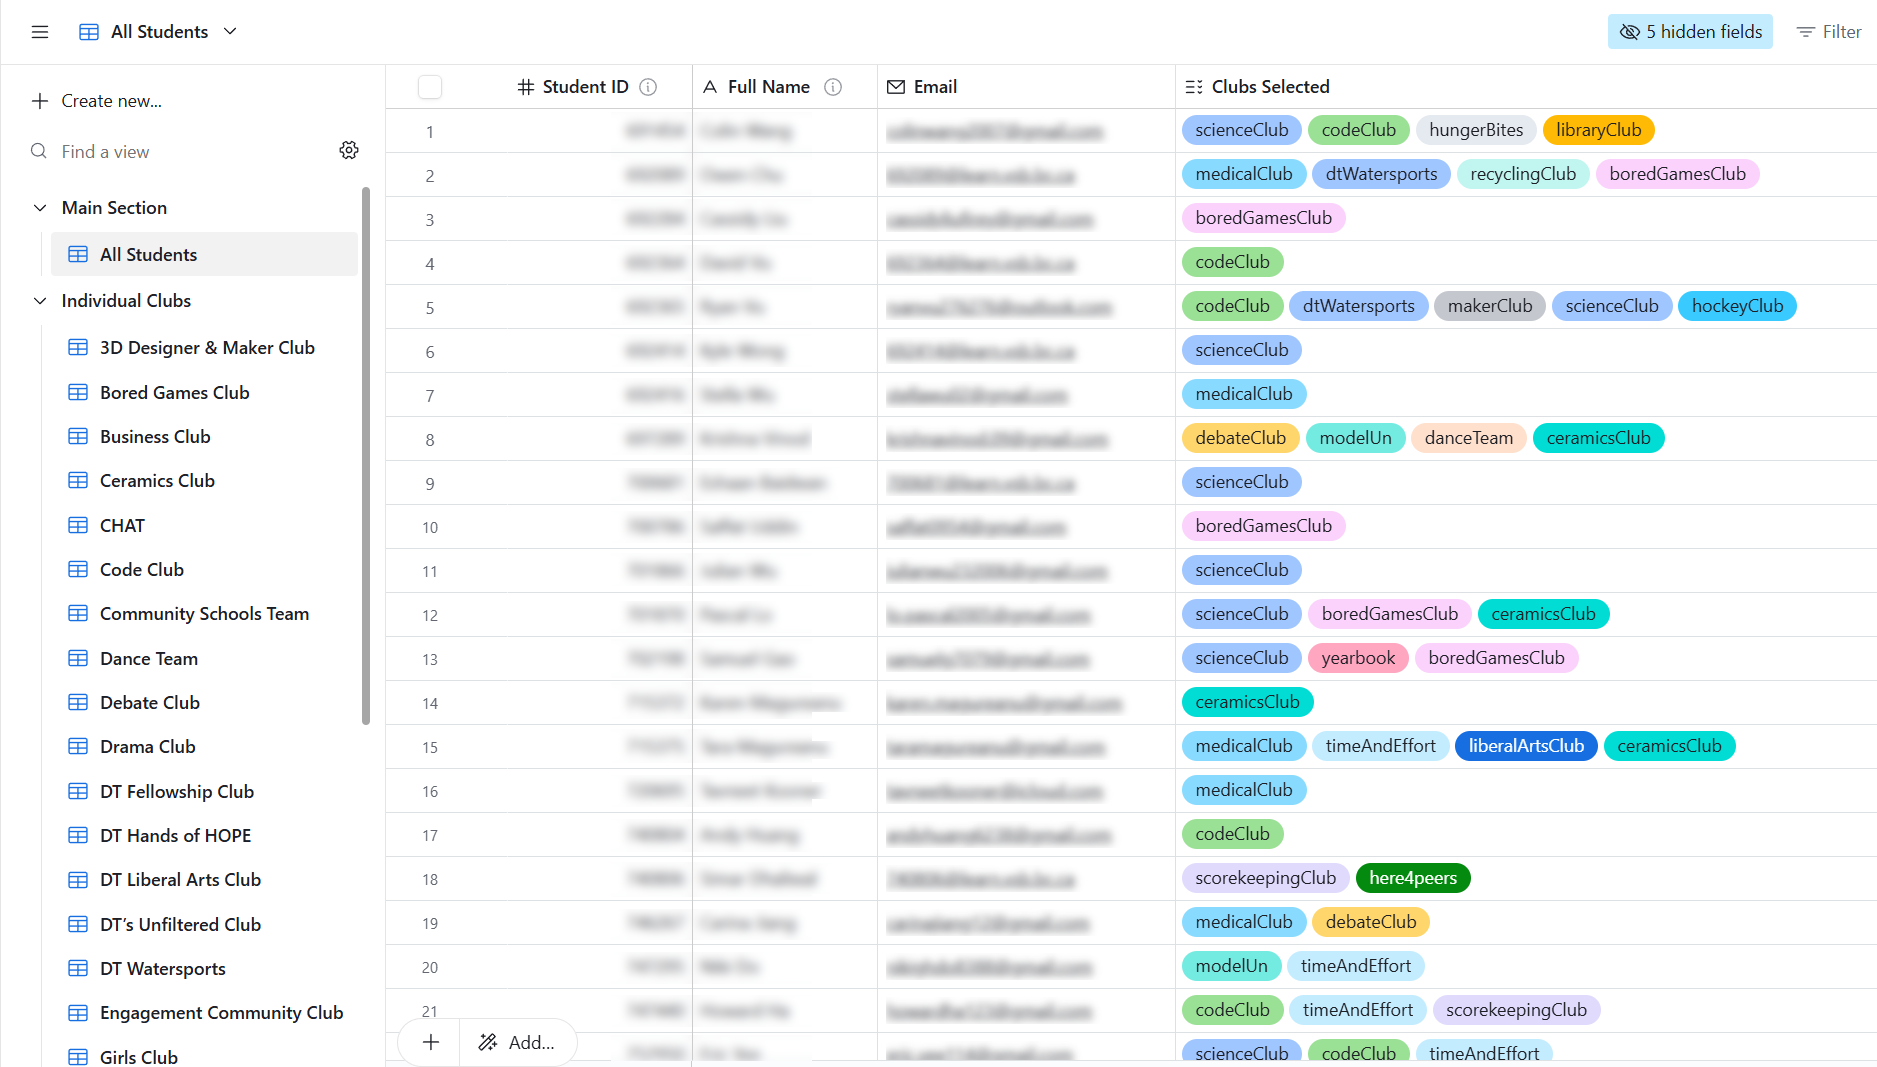
Task: Open the Ceramics Club view
Action: pos(157,481)
